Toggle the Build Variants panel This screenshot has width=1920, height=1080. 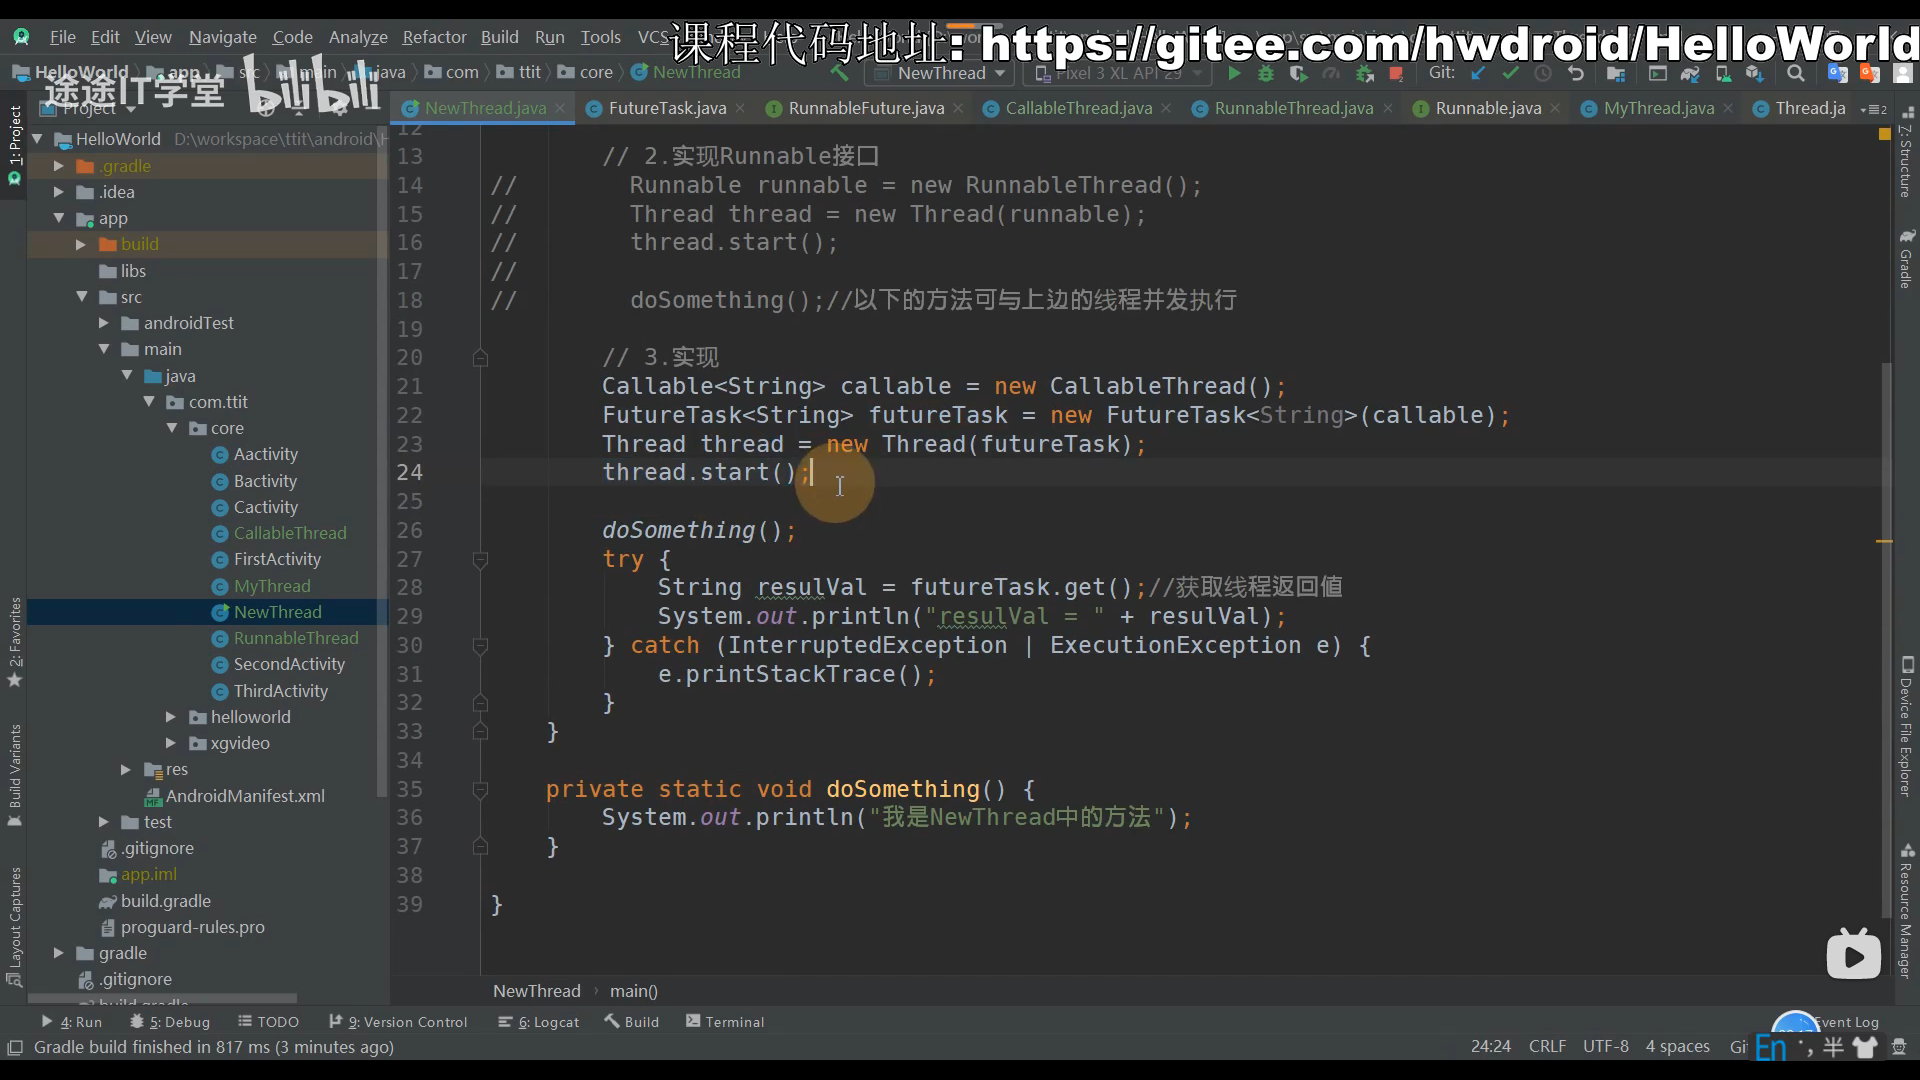tap(14, 775)
